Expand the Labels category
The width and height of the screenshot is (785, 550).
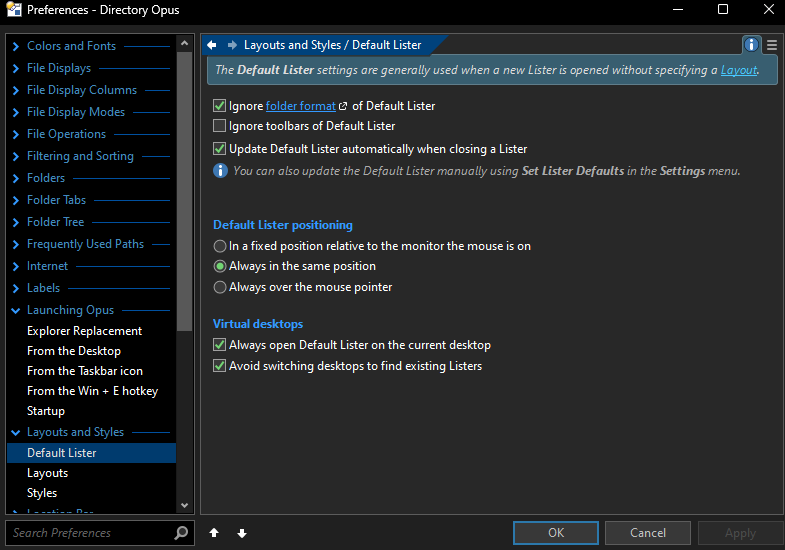click(16, 288)
